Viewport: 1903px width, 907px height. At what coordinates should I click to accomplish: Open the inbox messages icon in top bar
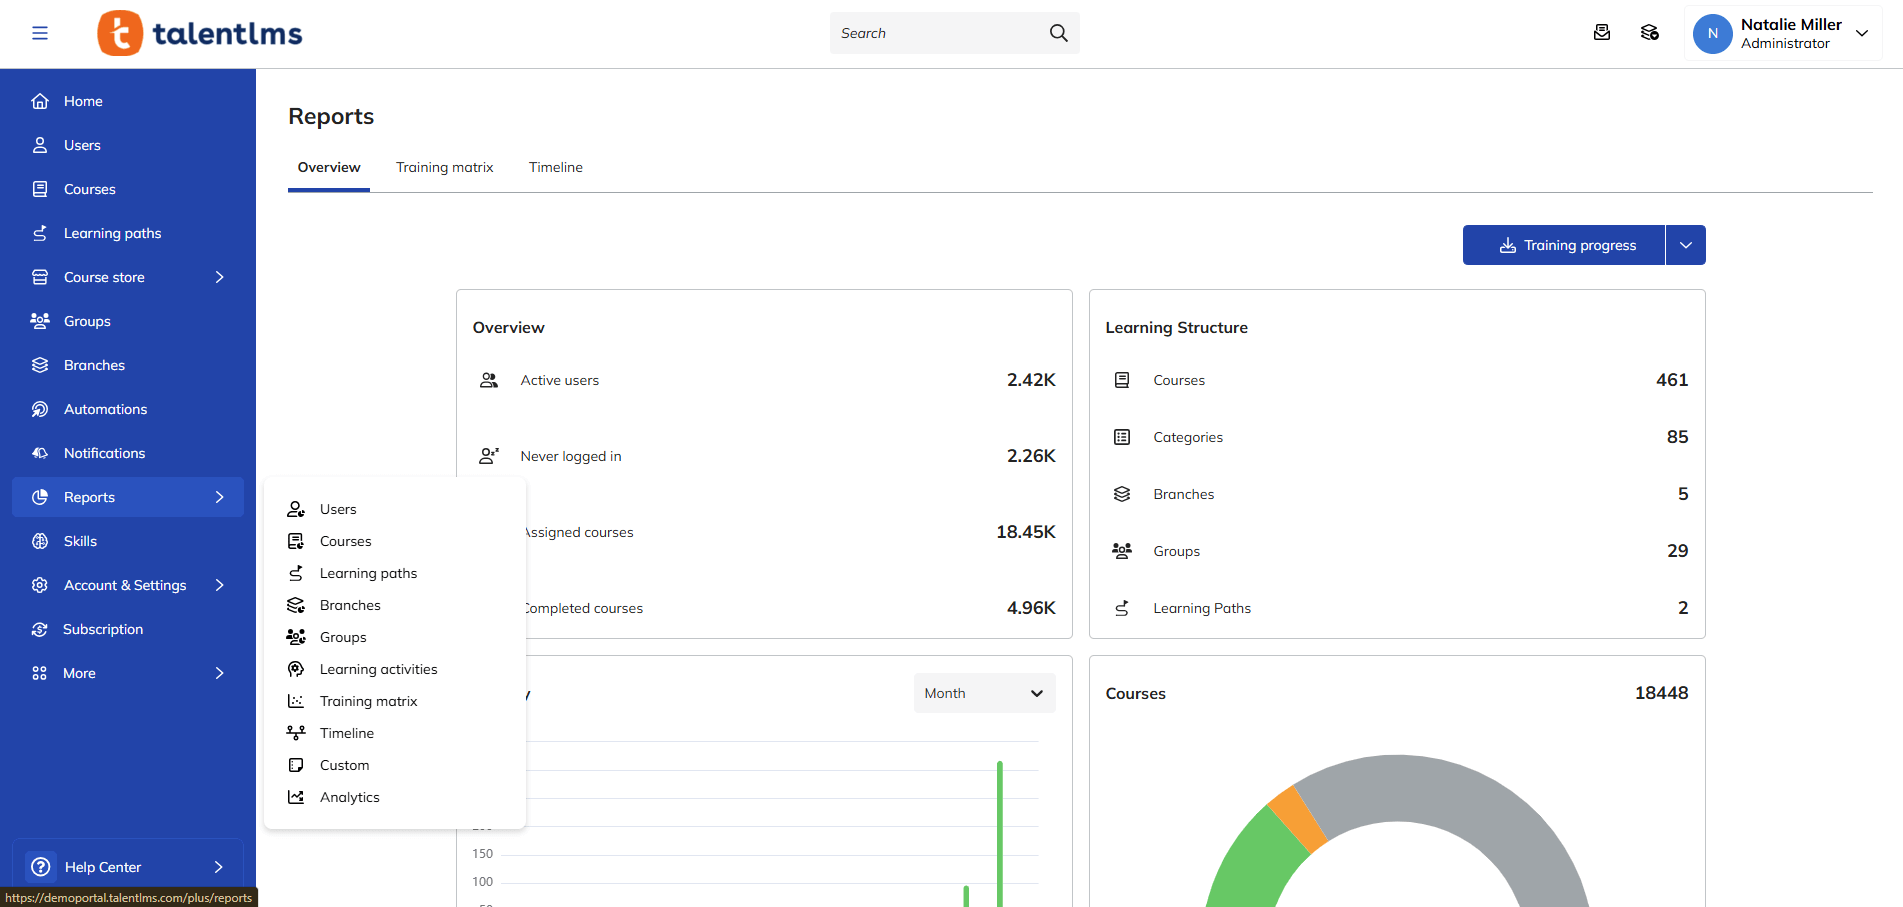pyautogui.click(x=1602, y=32)
